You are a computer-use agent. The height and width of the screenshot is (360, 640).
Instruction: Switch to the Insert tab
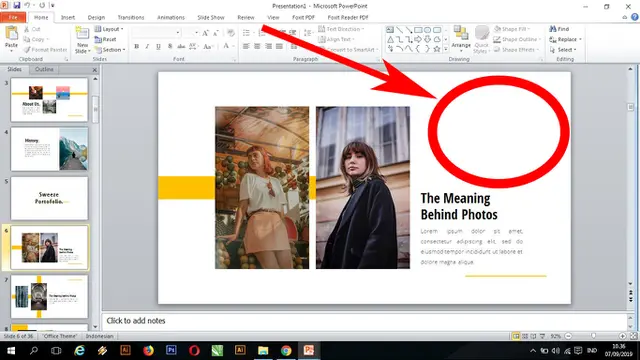(68, 18)
